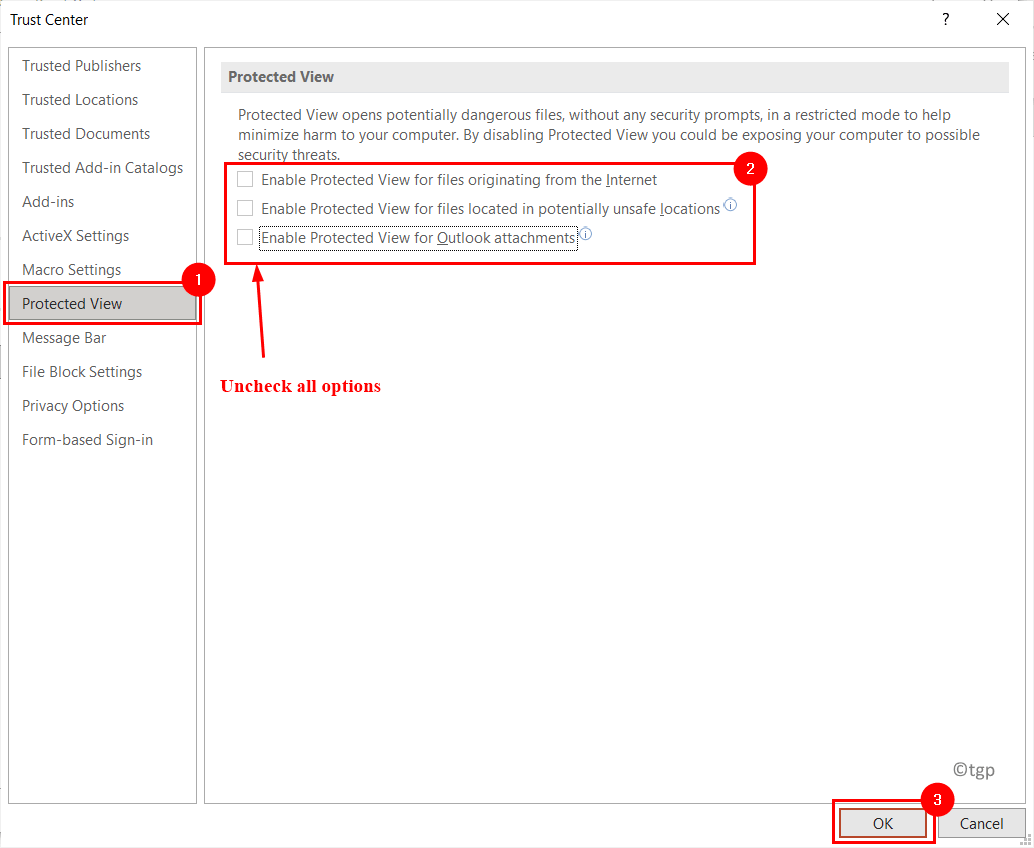This screenshot has height=848, width=1034.
Task: Show info icon for unsafe locations option
Action: click(x=730, y=204)
